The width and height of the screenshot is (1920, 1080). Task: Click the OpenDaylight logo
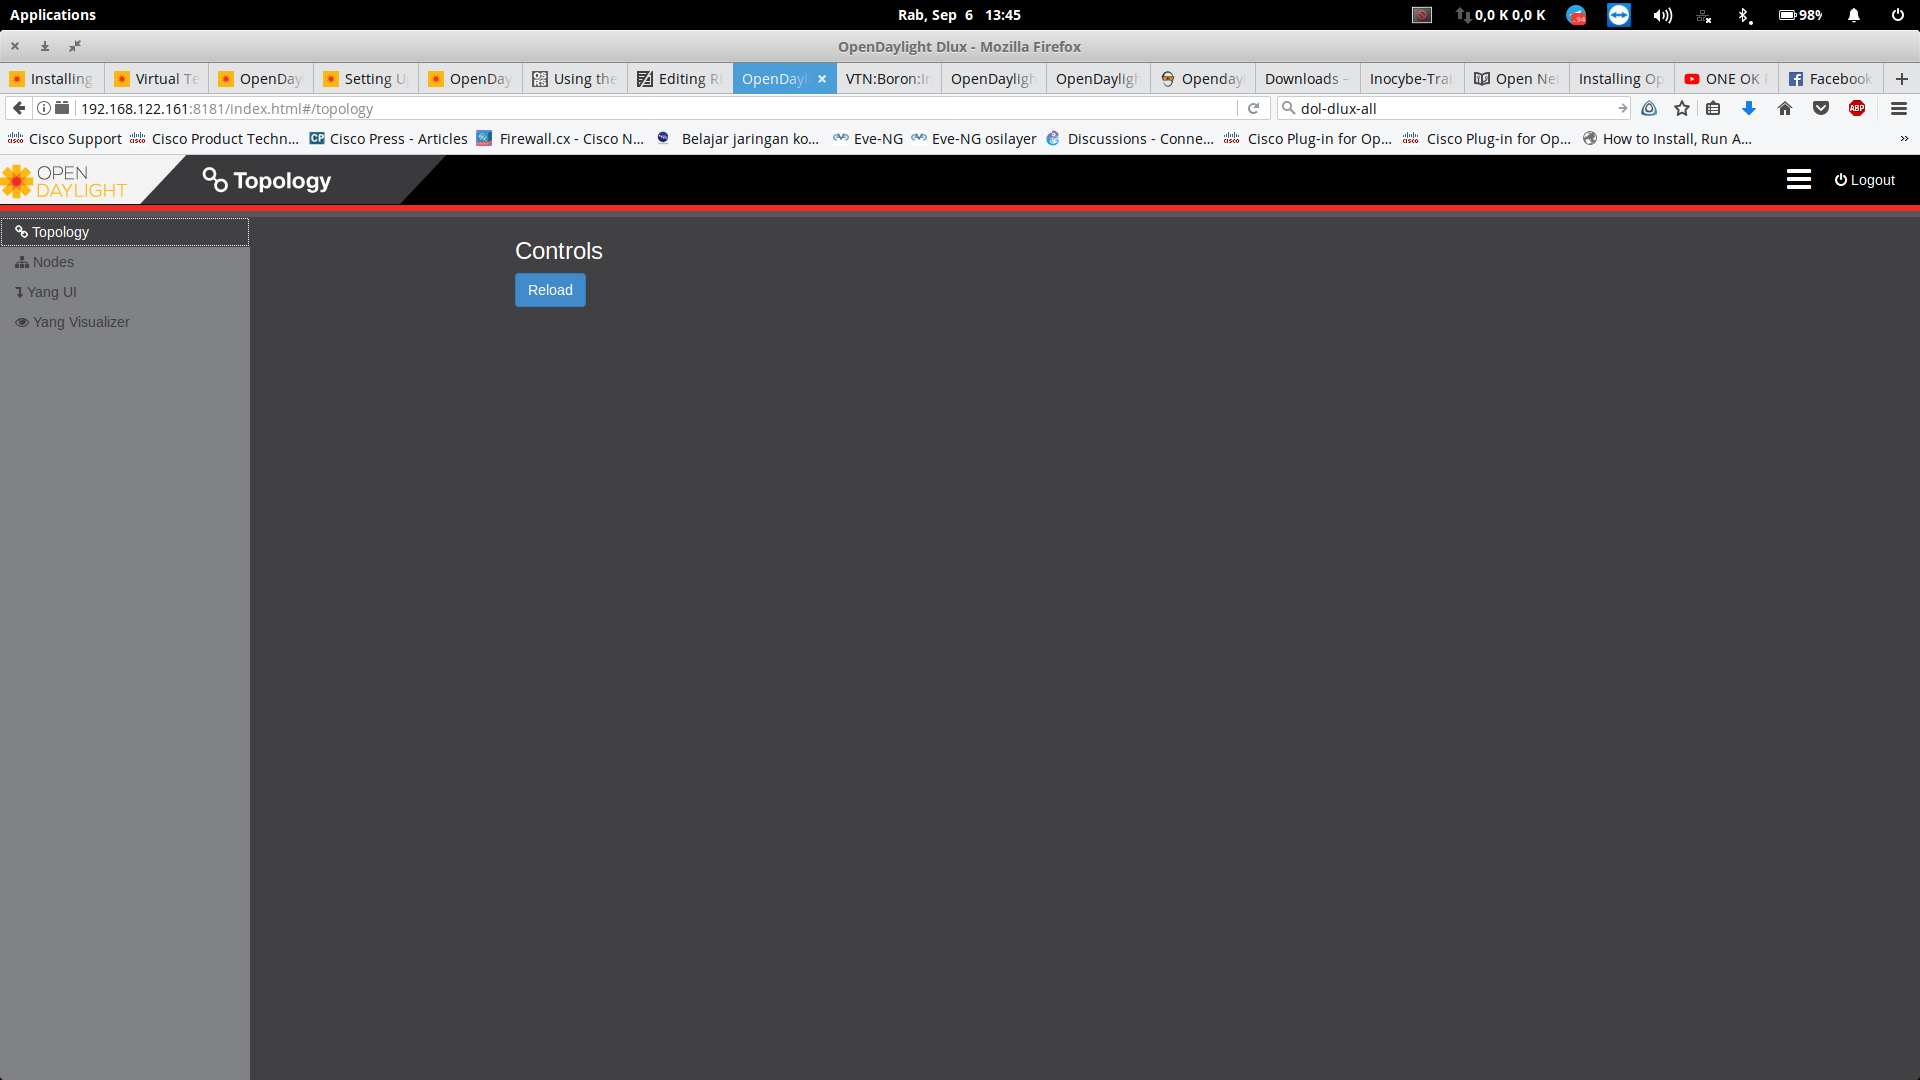(65, 181)
